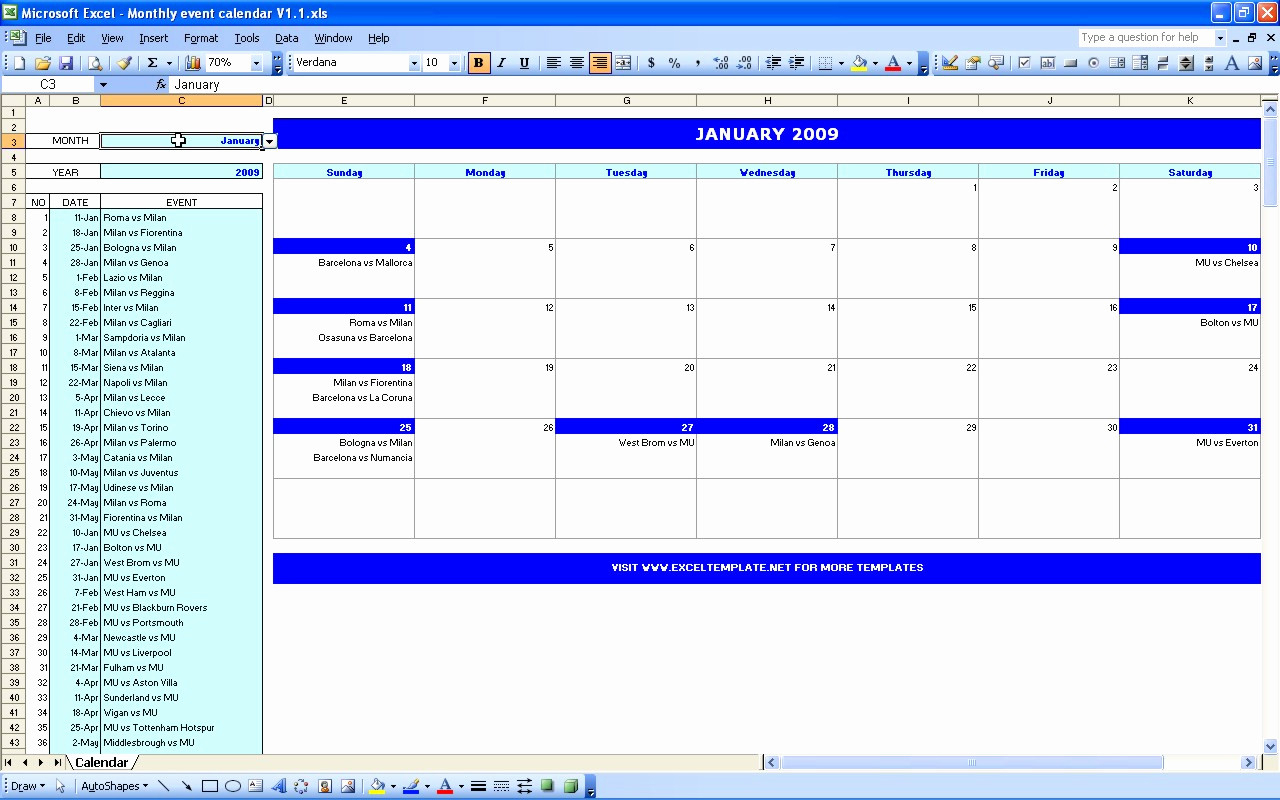Click the New workbook icon
Viewport: 1280px width, 800px height.
19,63
